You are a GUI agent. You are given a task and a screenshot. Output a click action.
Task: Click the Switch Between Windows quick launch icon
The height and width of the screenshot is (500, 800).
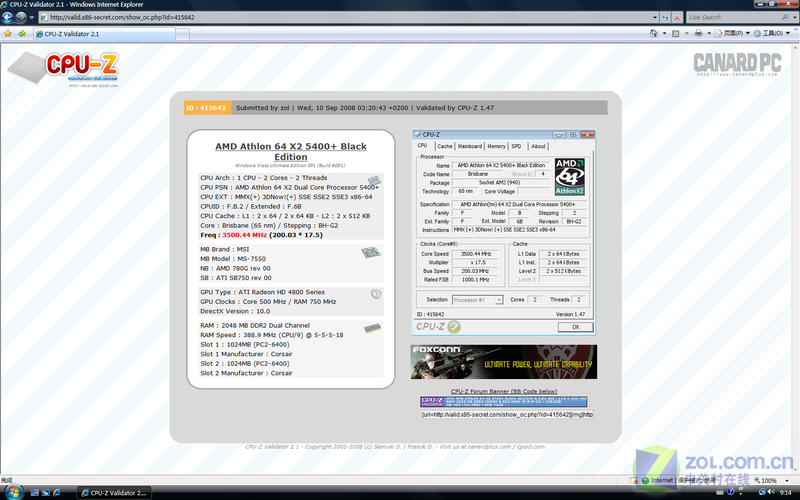45,493
